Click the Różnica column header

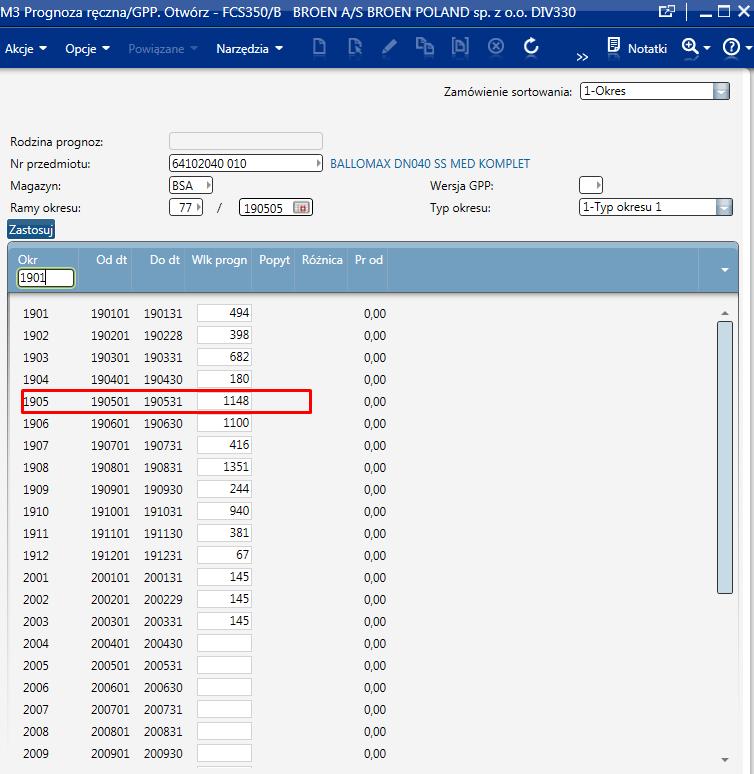(x=322, y=260)
